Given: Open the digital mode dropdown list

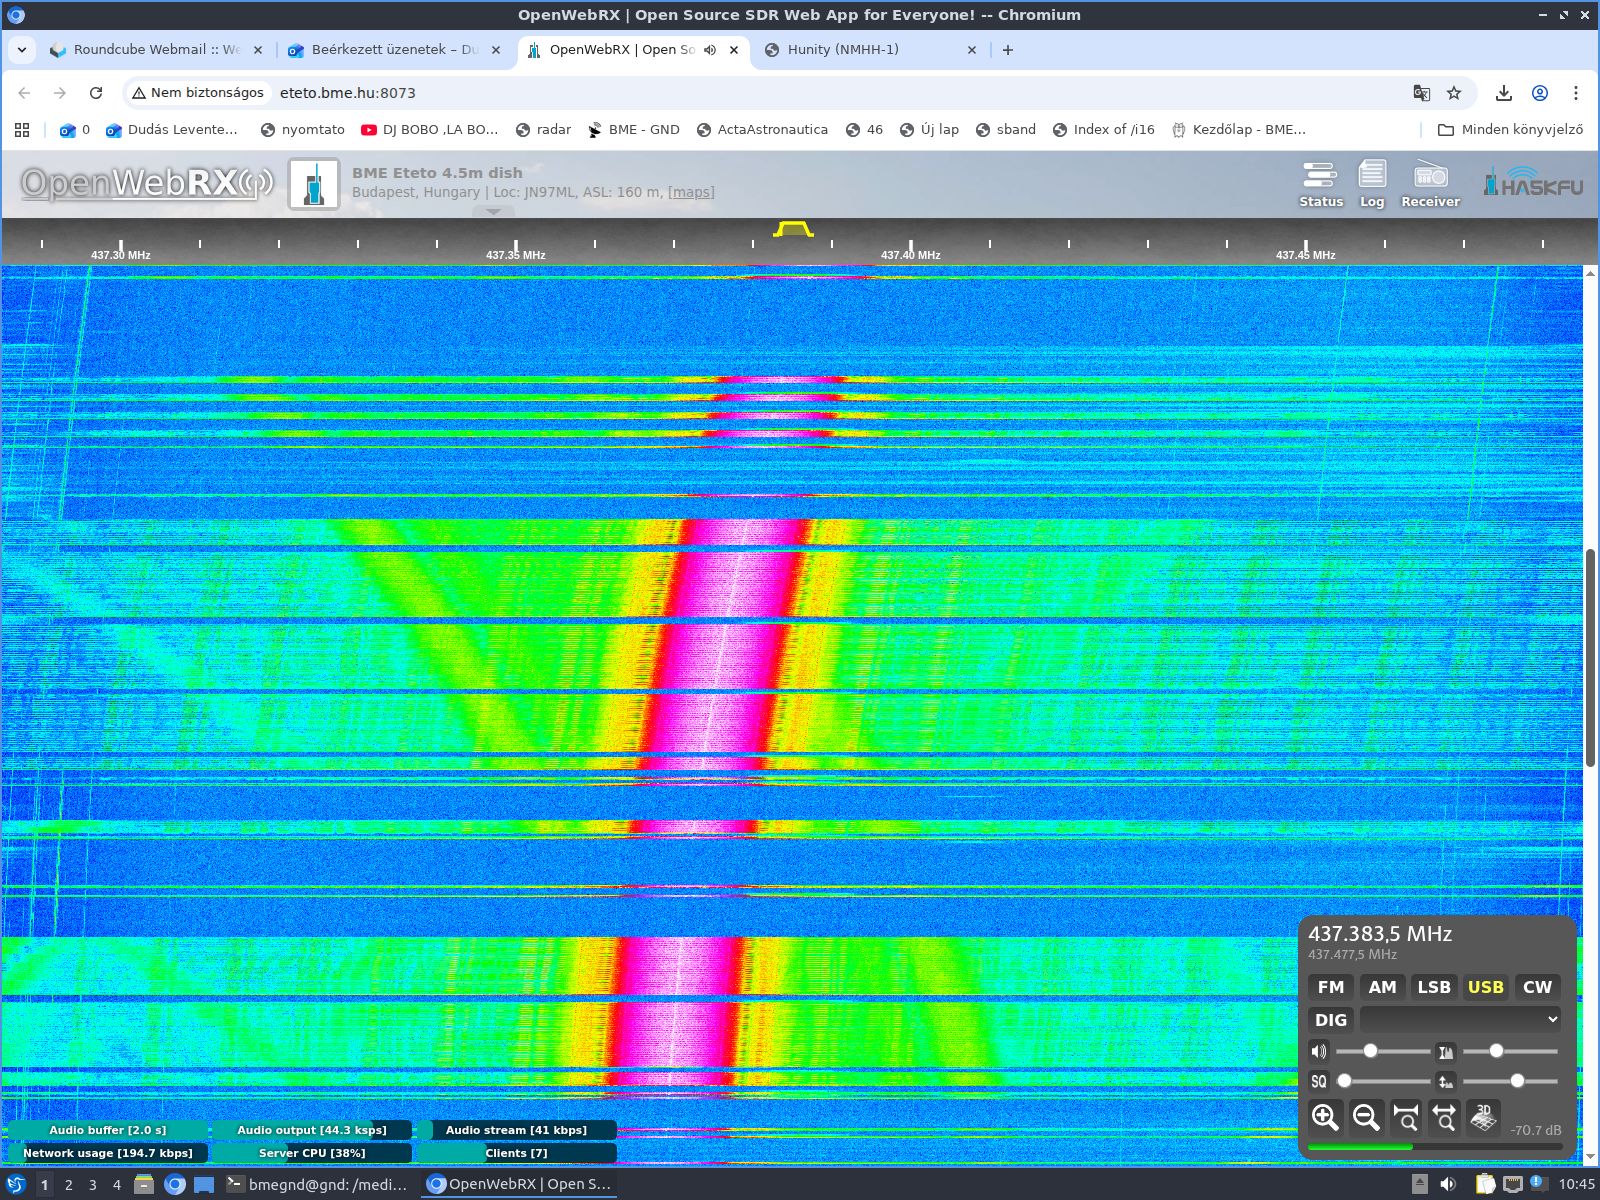Looking at the screenshot, I should click(1460, 1019).
